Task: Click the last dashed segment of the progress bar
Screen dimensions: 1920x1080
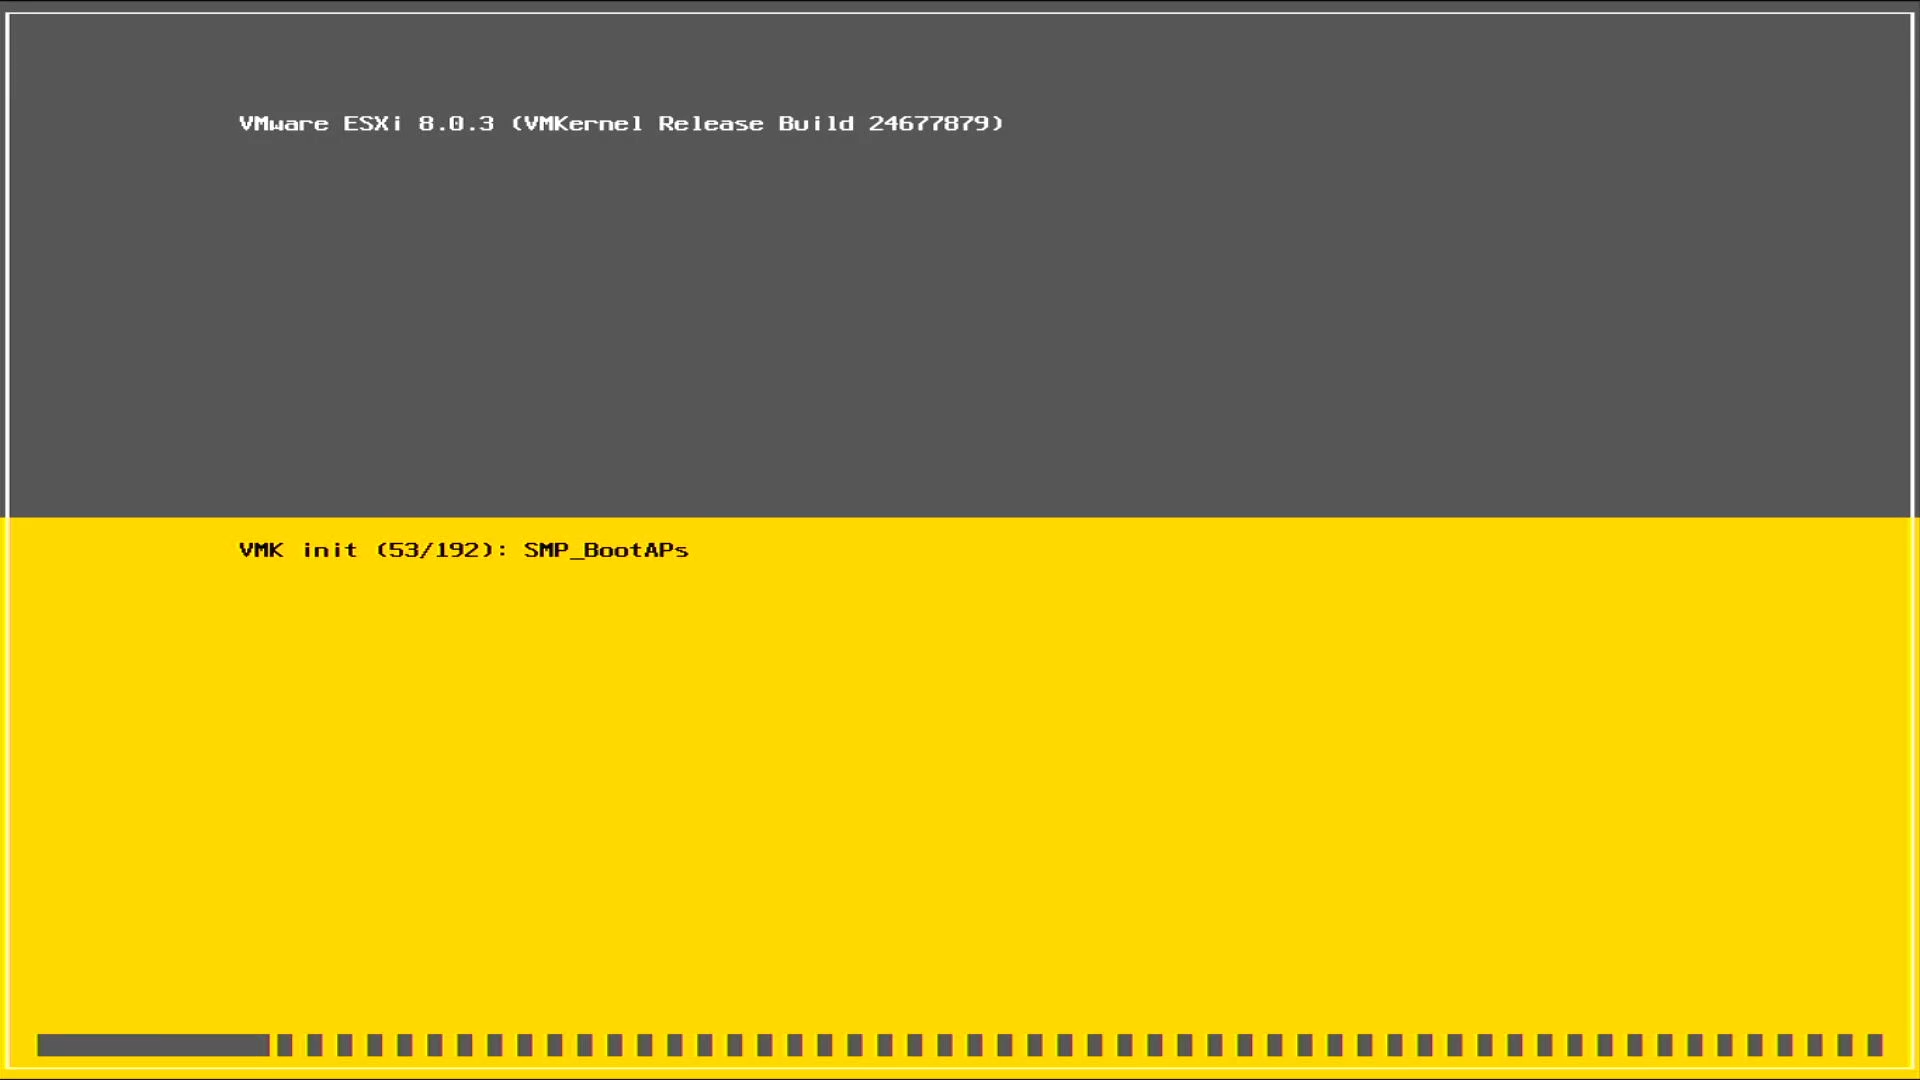Action: pyautogui.click(x=1875, y=1045)
